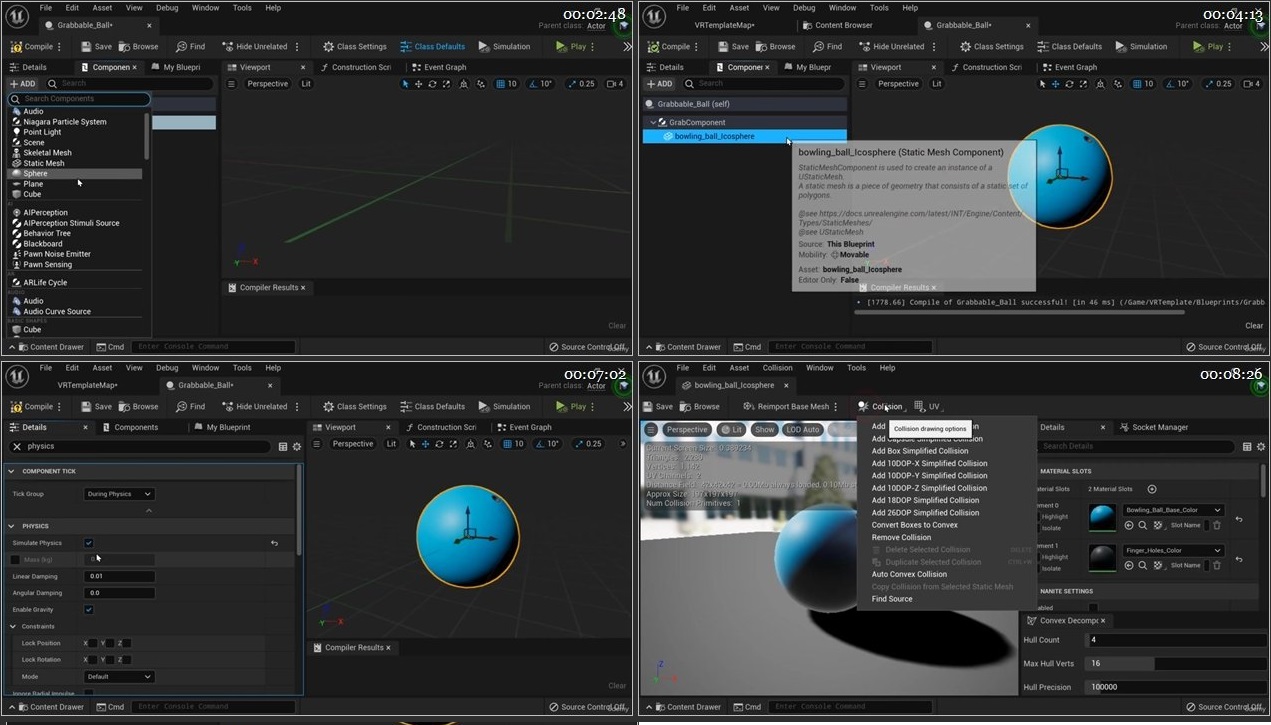Open viewport hamburger menu in bowling_ball_Icosphere editor
The width and height of the screenshot is (1271, 725).
[651, 429]
